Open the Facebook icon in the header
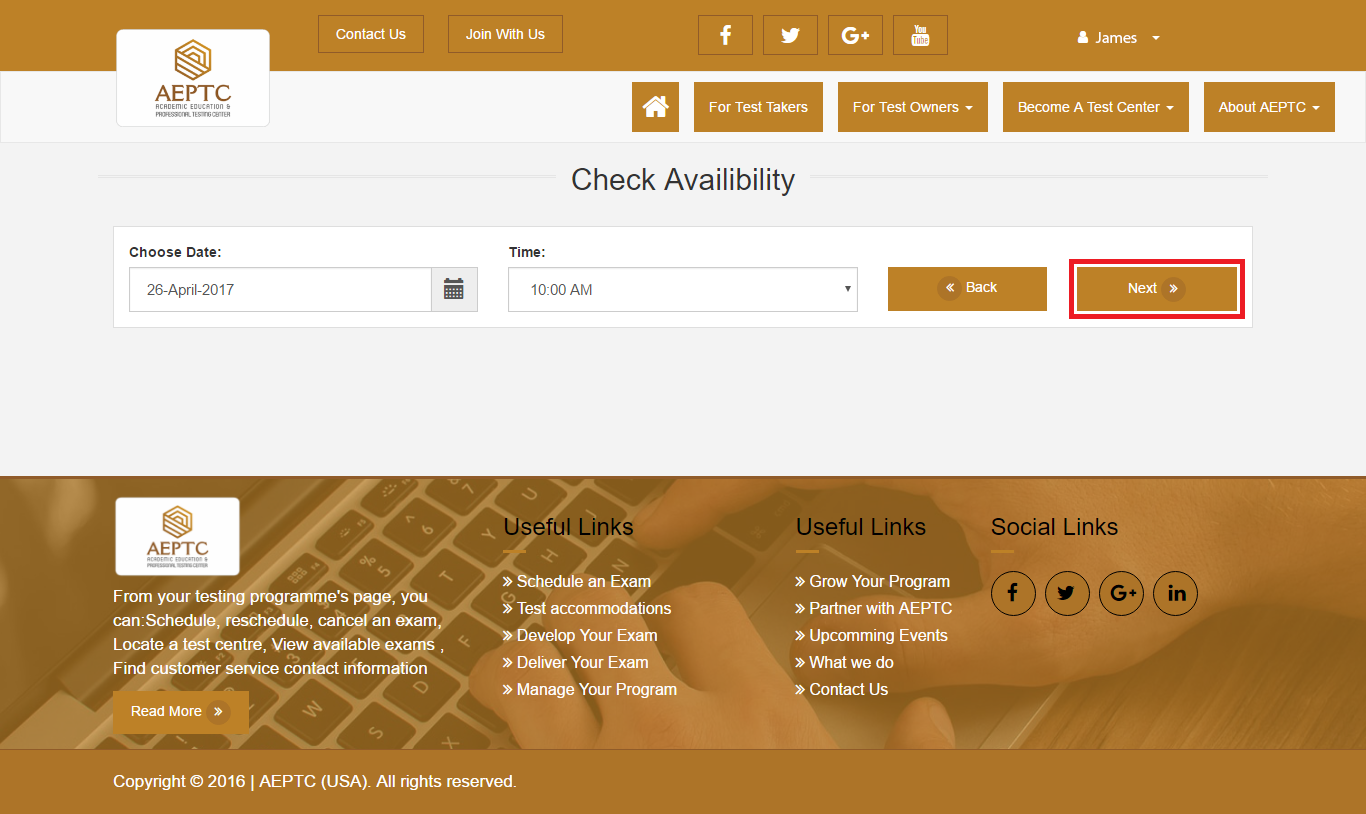Image resolution: width=1366 pixels, height=814 pixels. (725, 35)
